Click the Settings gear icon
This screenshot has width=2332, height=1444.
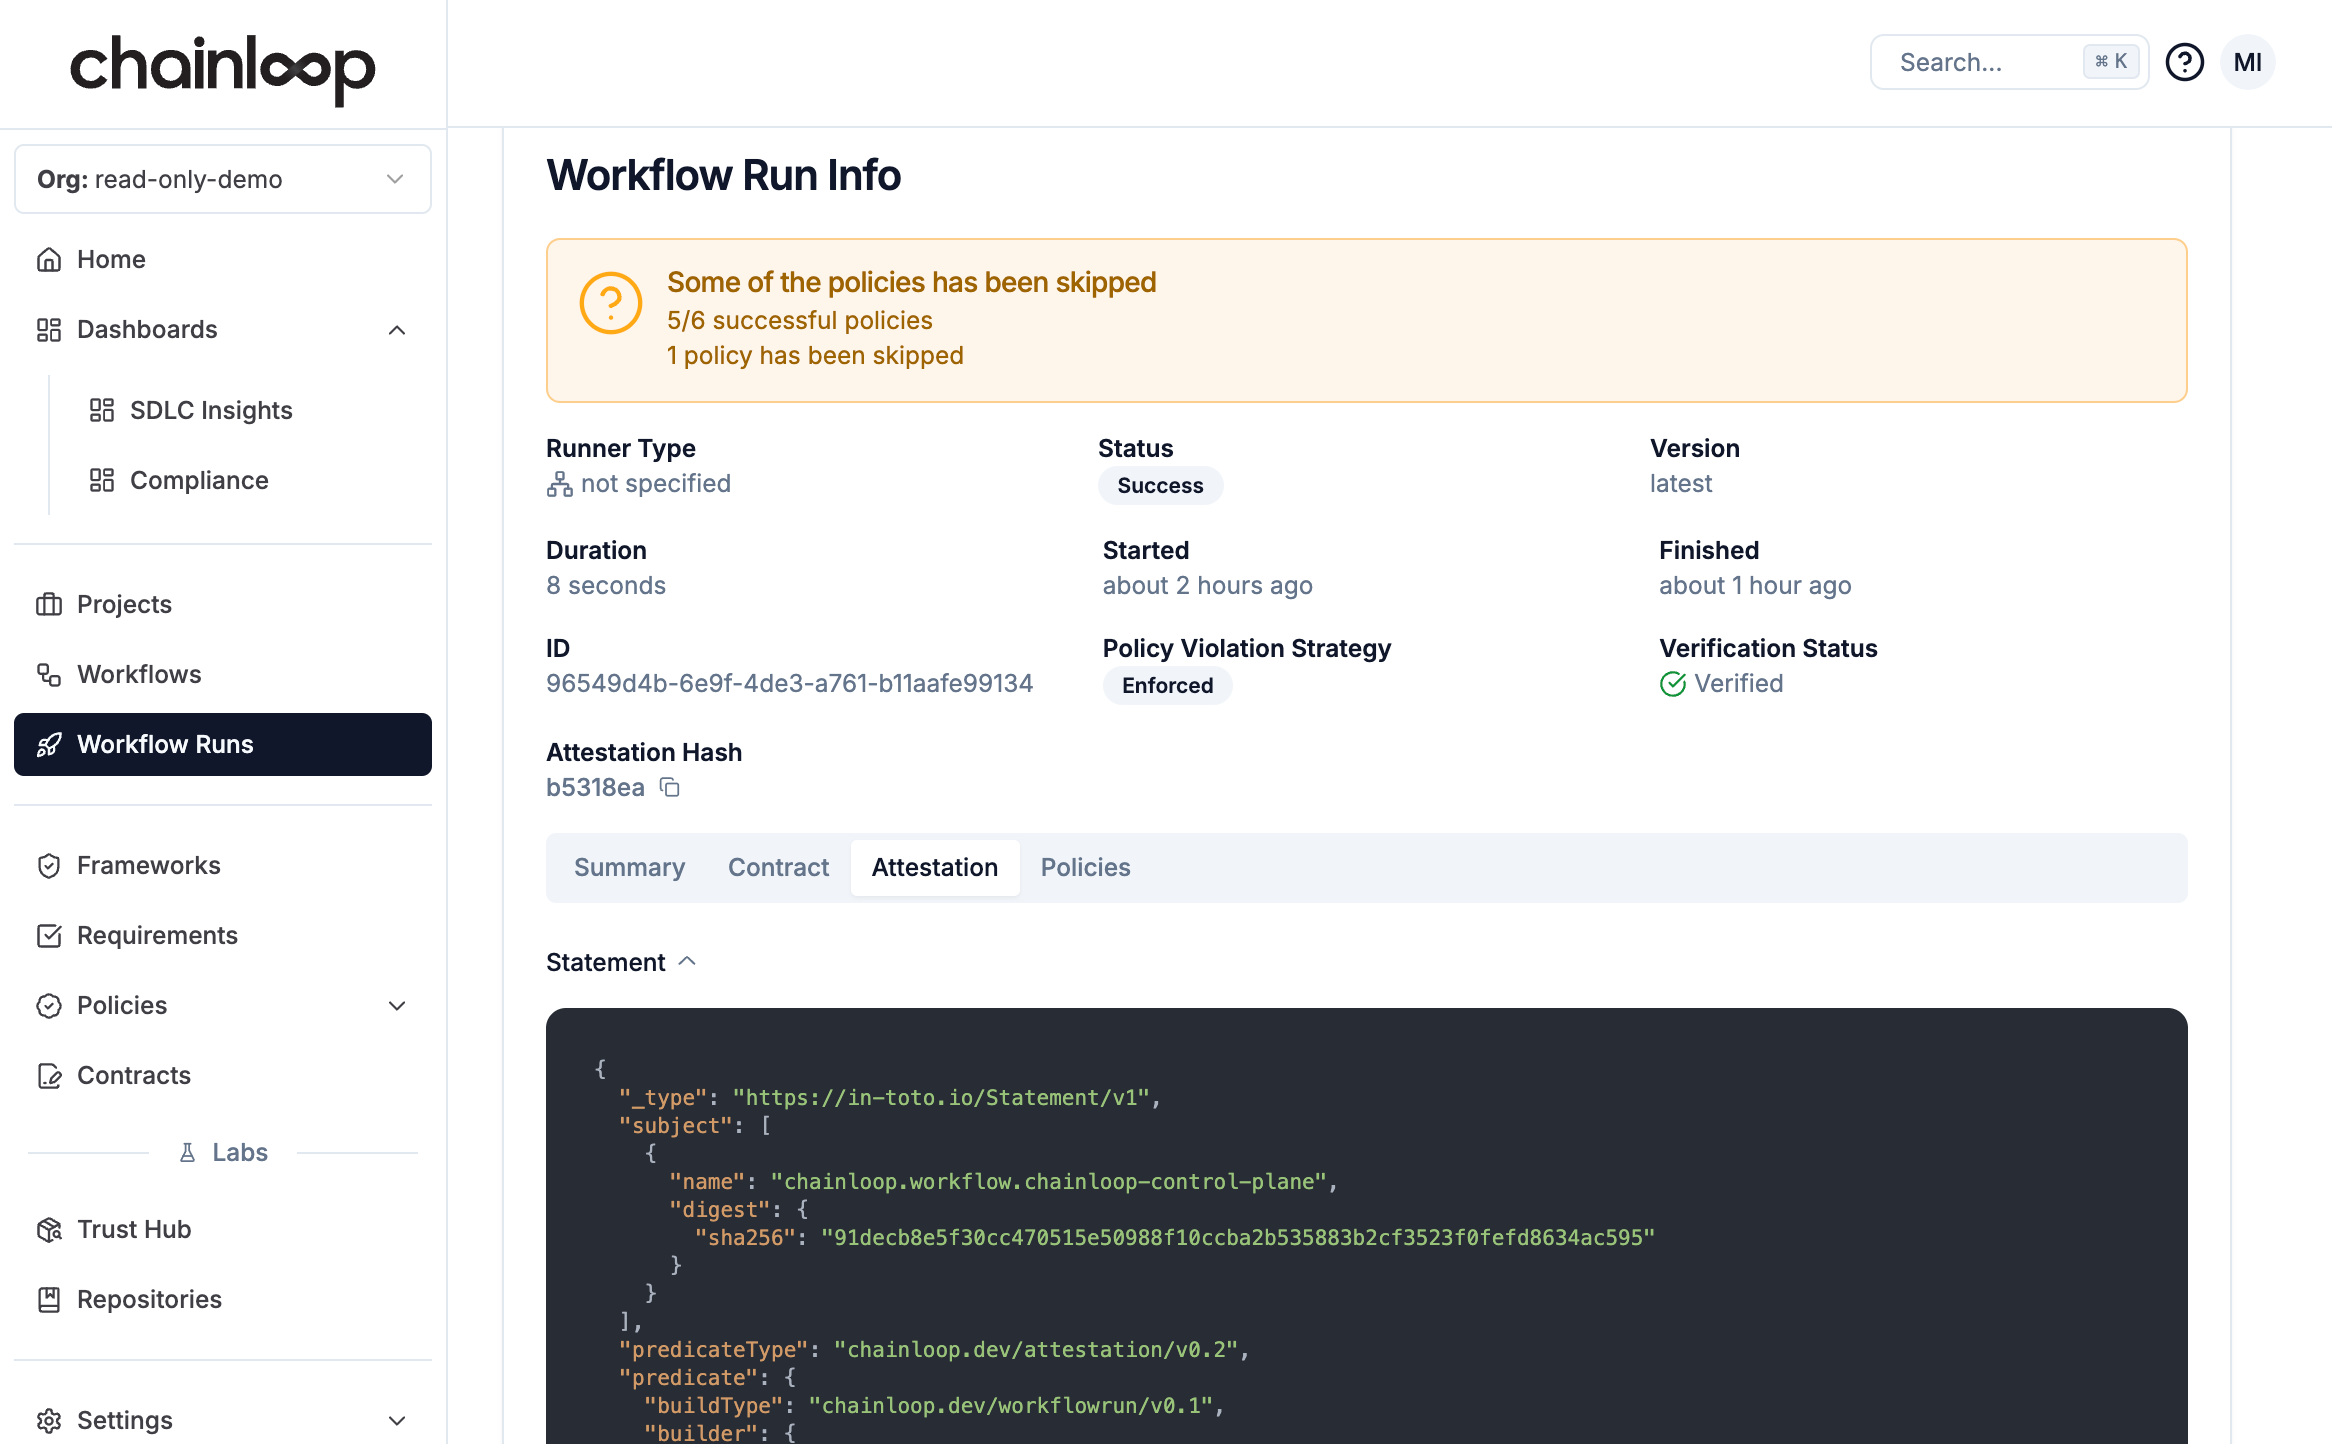tap(49, 1420)
